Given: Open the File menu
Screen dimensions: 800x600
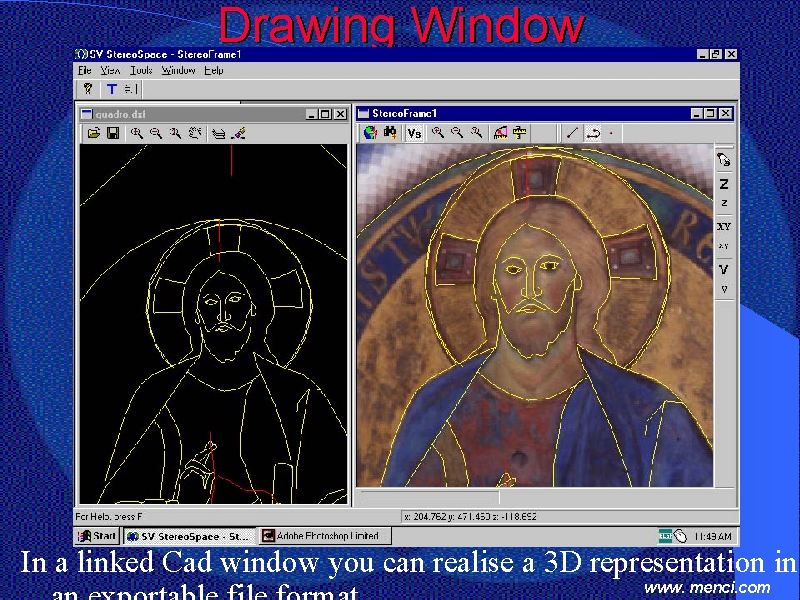Looking at the screenshot, I should tap(84, 70).
